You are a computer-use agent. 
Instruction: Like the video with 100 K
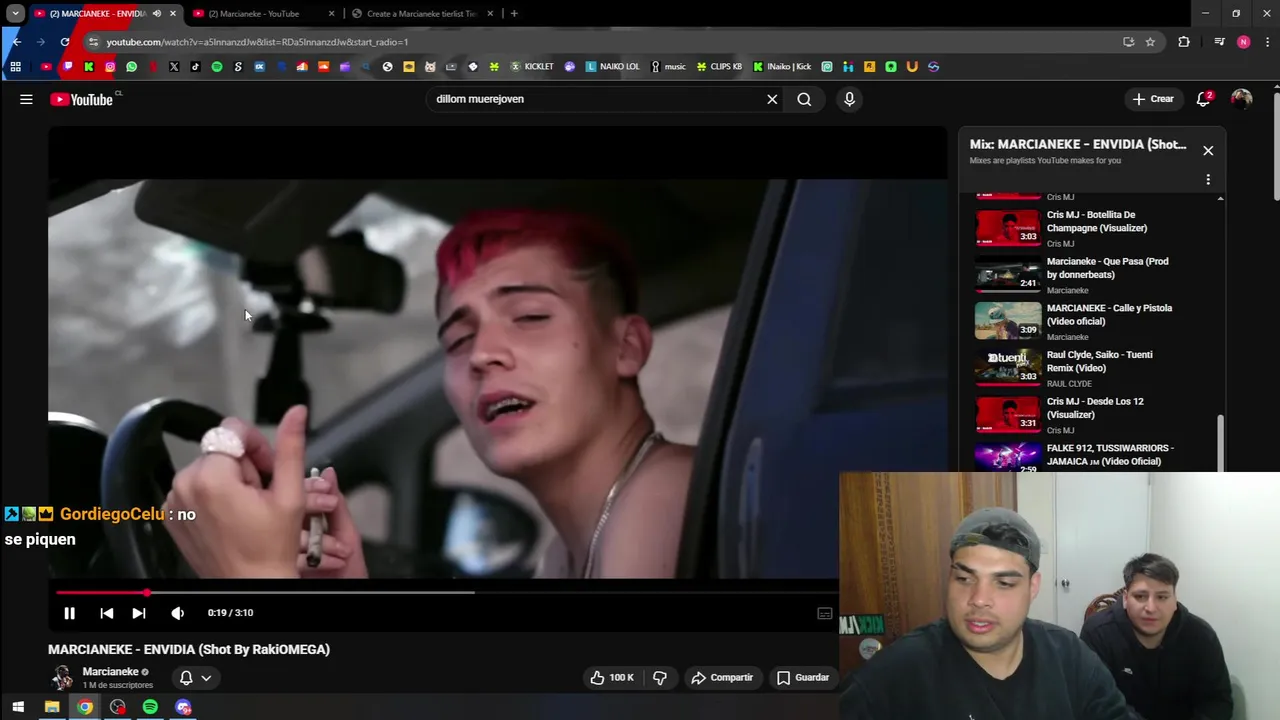(x=611, y=677)
